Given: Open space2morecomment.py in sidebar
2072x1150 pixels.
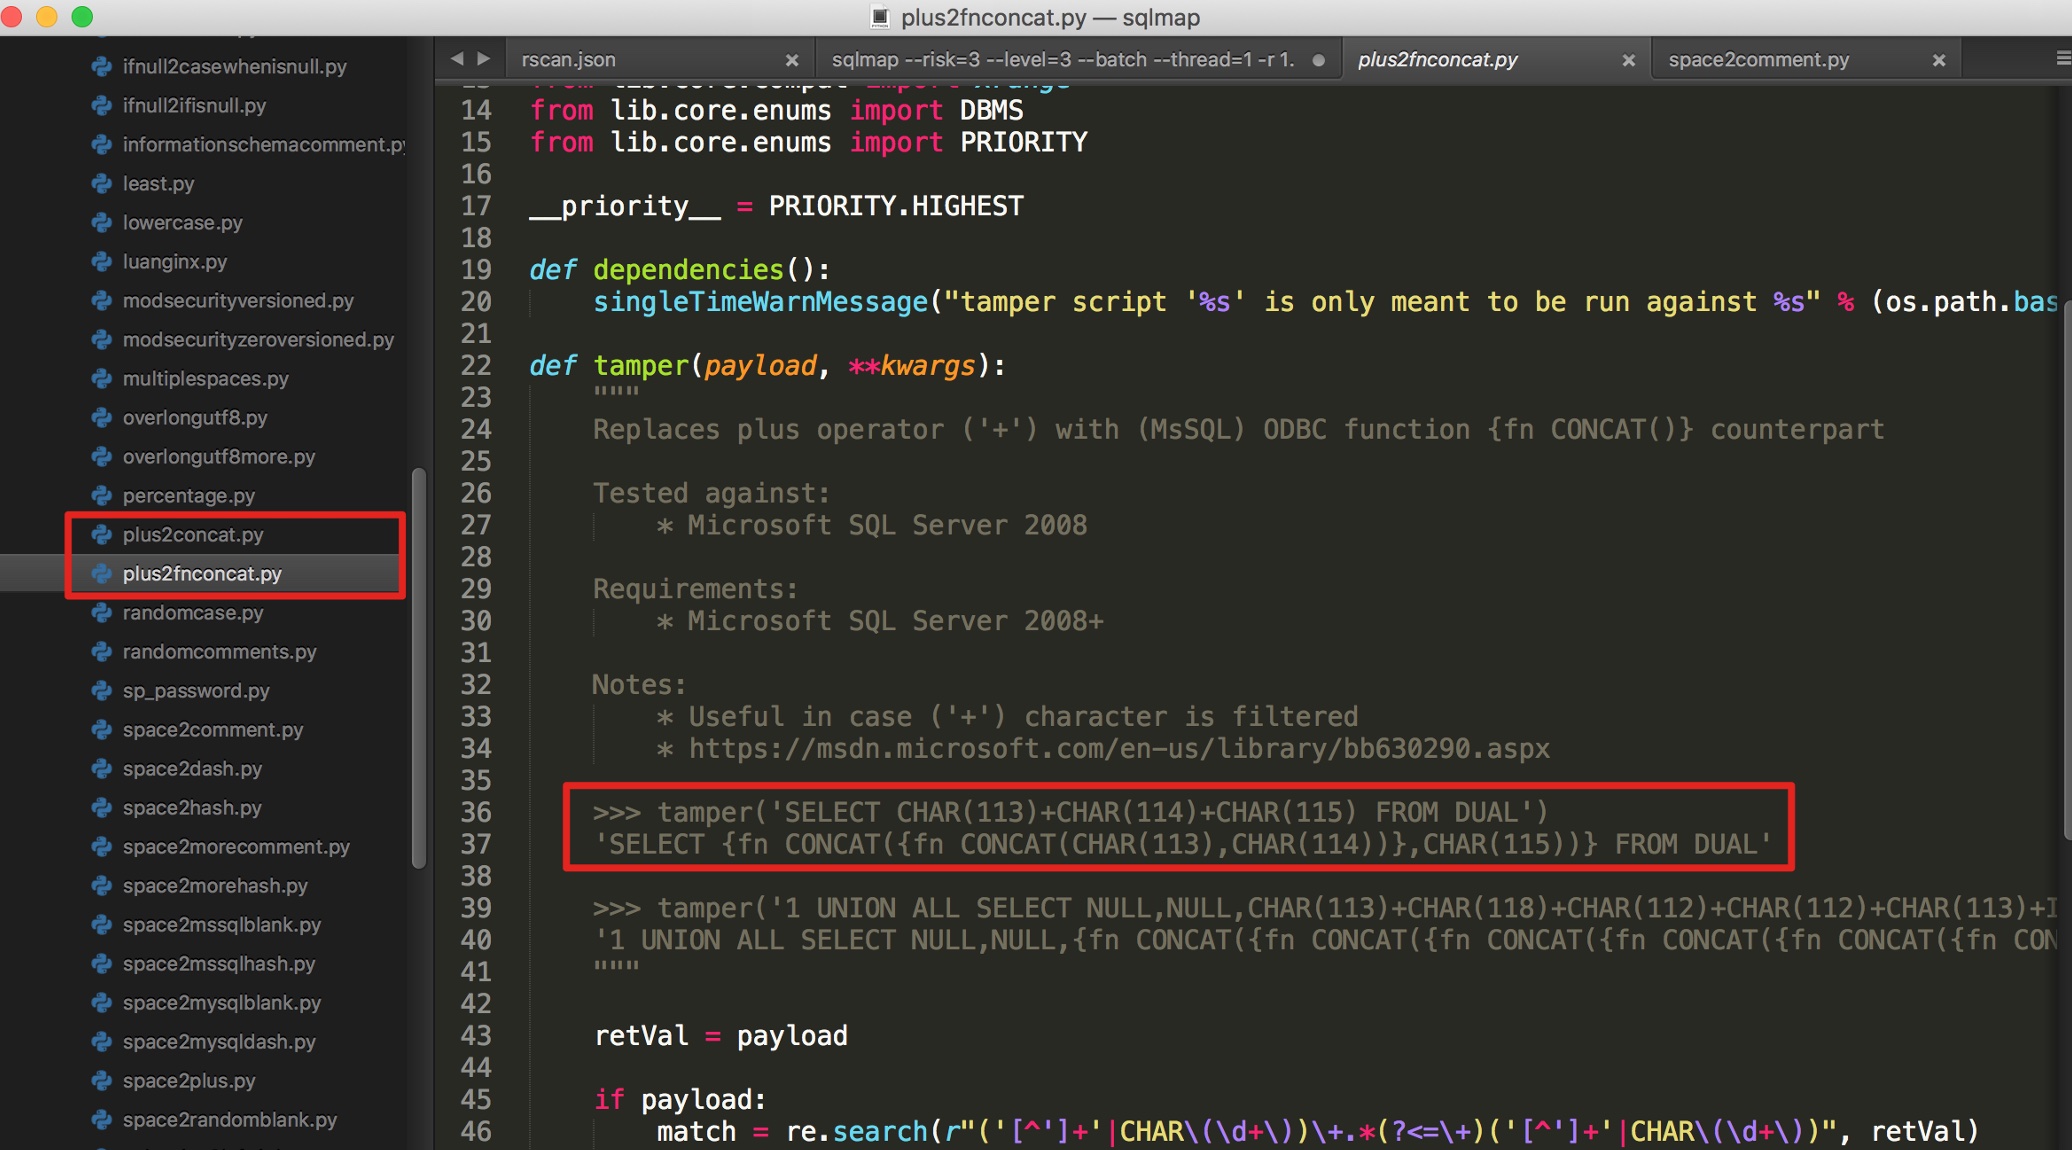Looking at the screenshot, I should (236, 847).
